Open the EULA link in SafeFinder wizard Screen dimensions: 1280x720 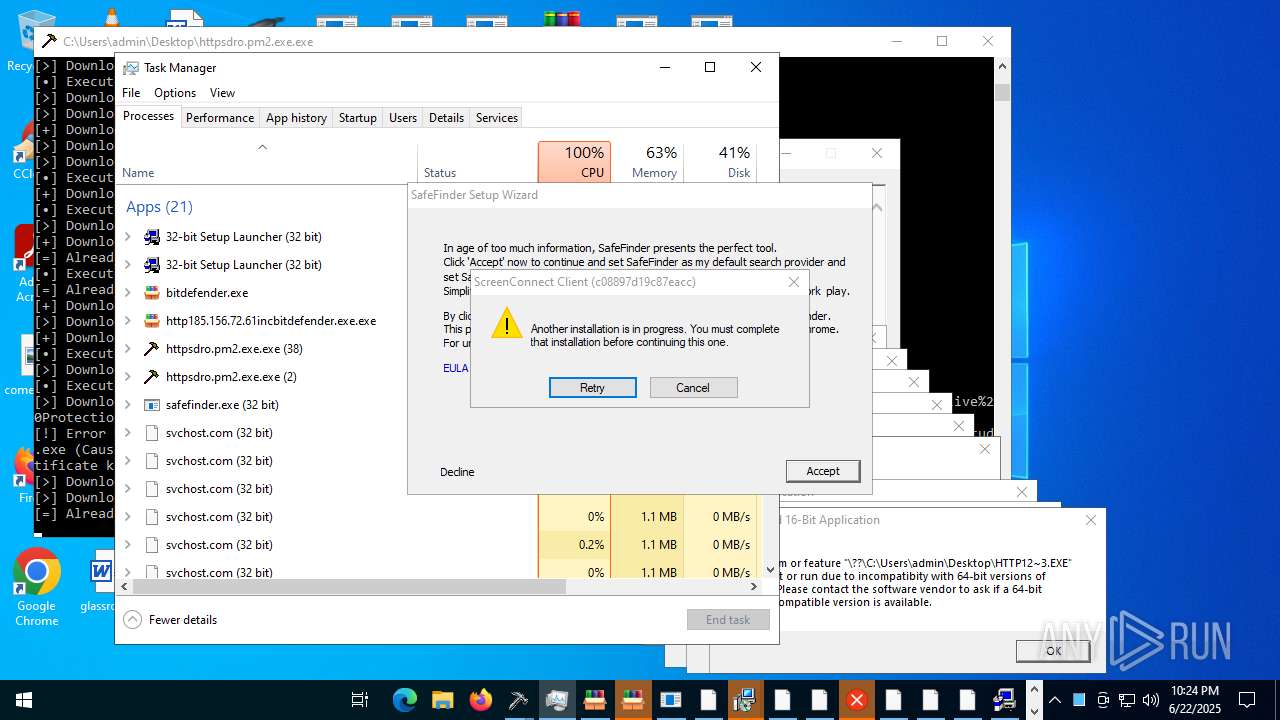pos(455,368)
